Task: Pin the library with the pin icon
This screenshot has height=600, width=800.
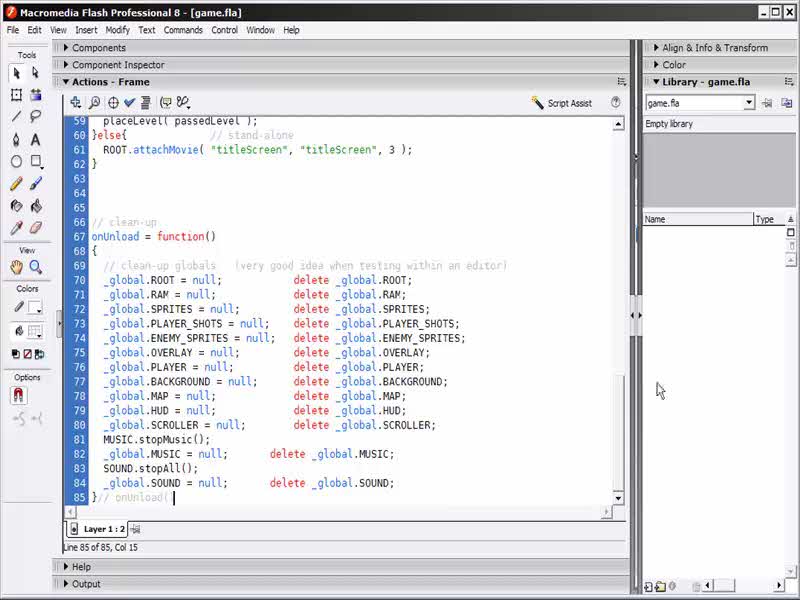Action: 767,103
